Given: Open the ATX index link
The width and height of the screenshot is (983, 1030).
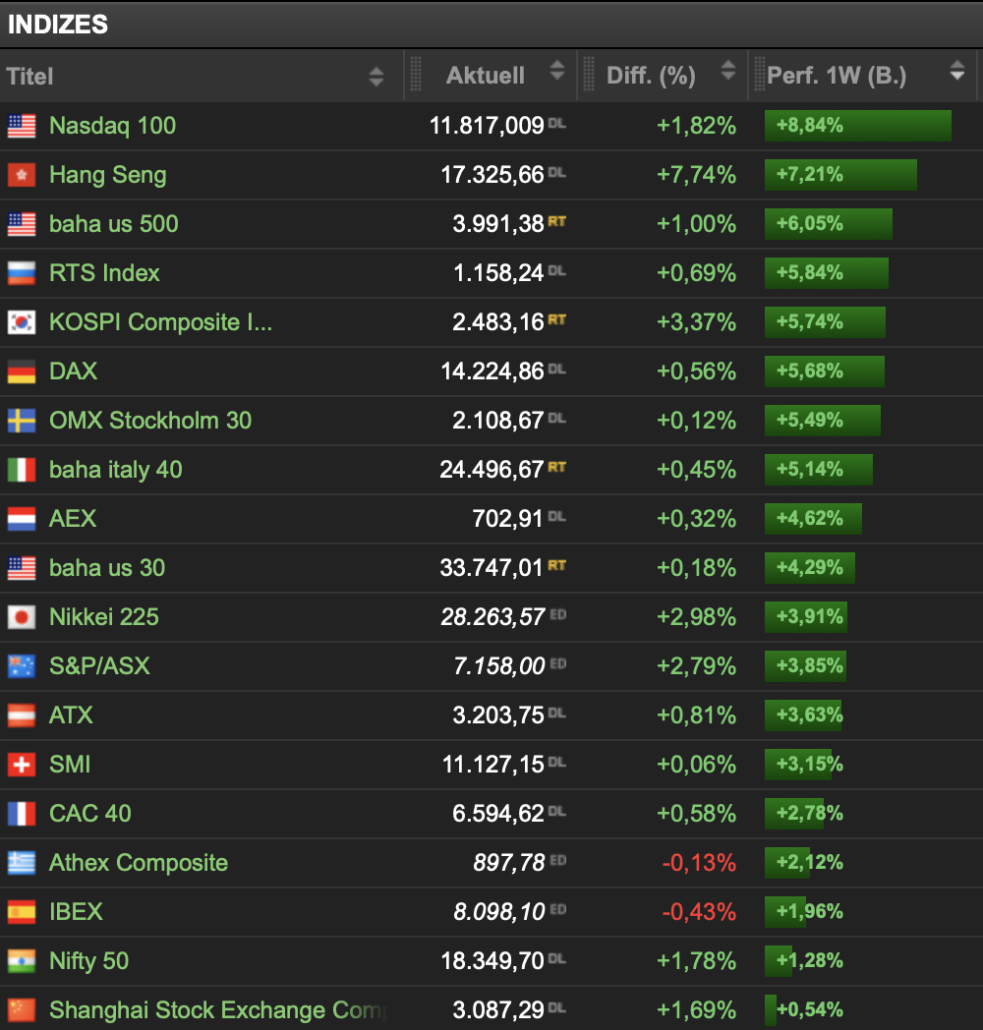Looking at the screenshot, I should point(71,715).
